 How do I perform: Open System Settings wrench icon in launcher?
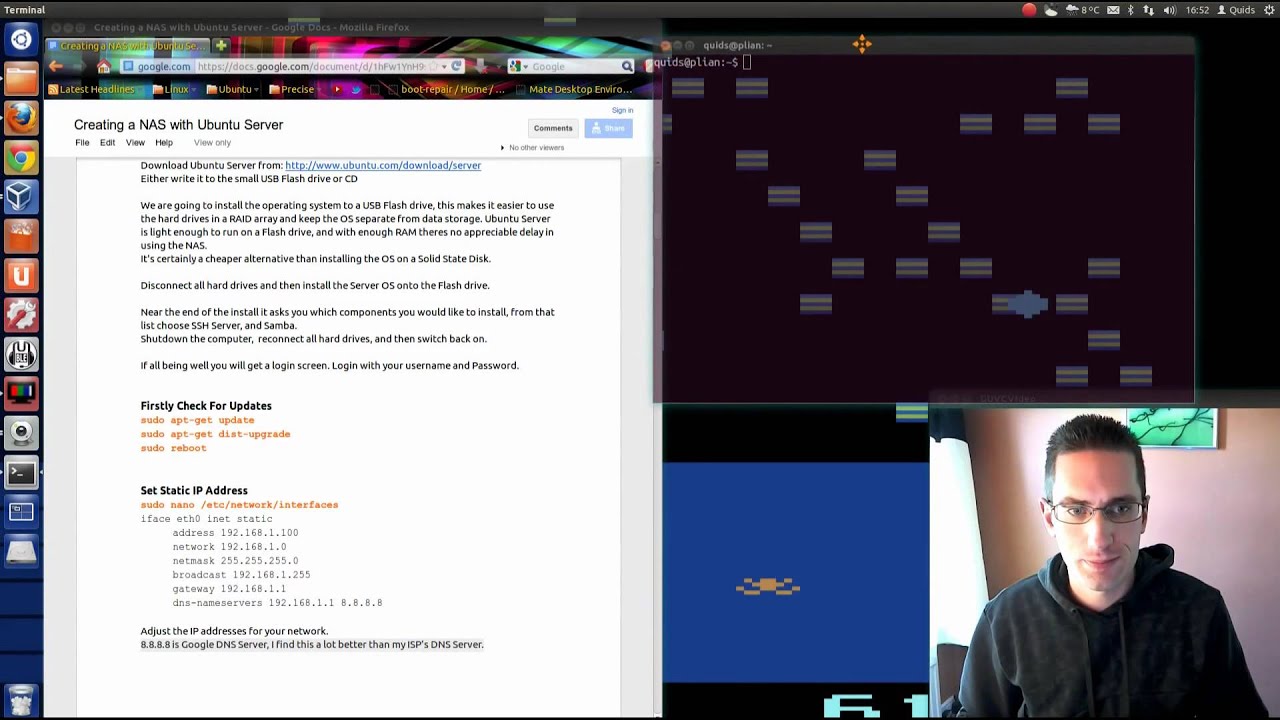click(21, 315)
